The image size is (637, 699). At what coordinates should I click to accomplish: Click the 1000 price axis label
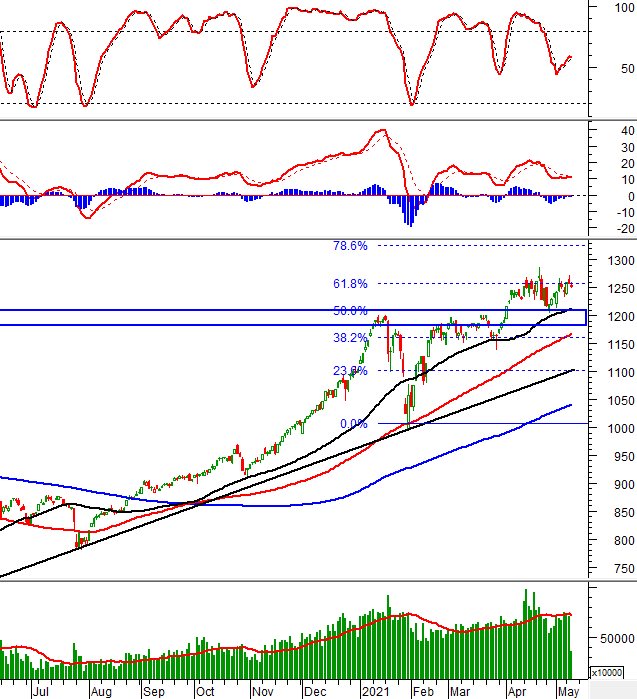point(621,429)
